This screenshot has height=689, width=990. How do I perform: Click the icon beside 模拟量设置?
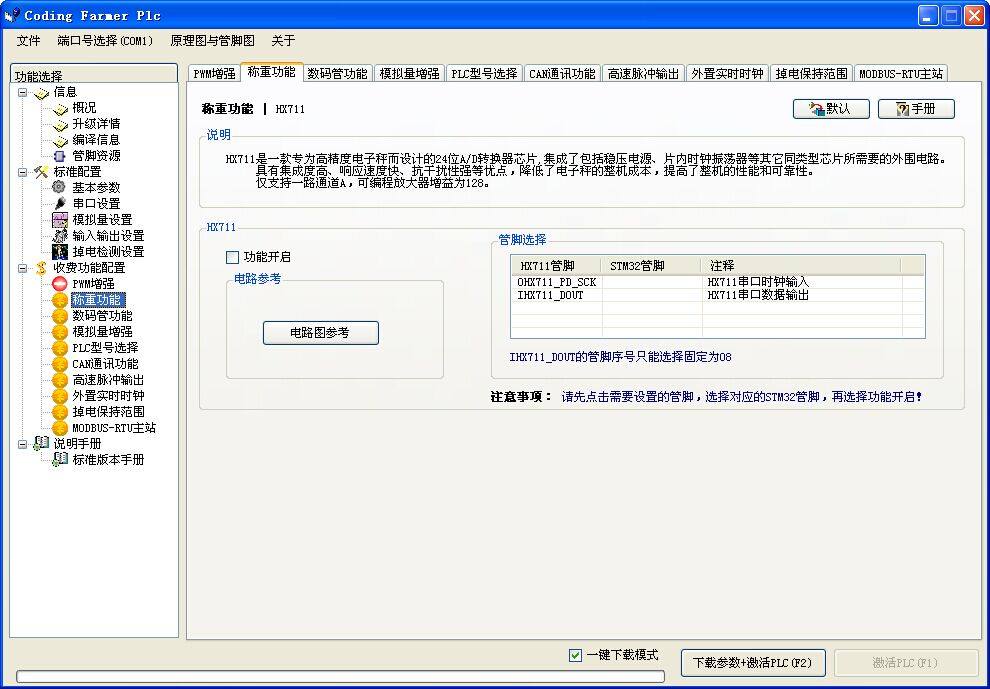pos(60,220)
